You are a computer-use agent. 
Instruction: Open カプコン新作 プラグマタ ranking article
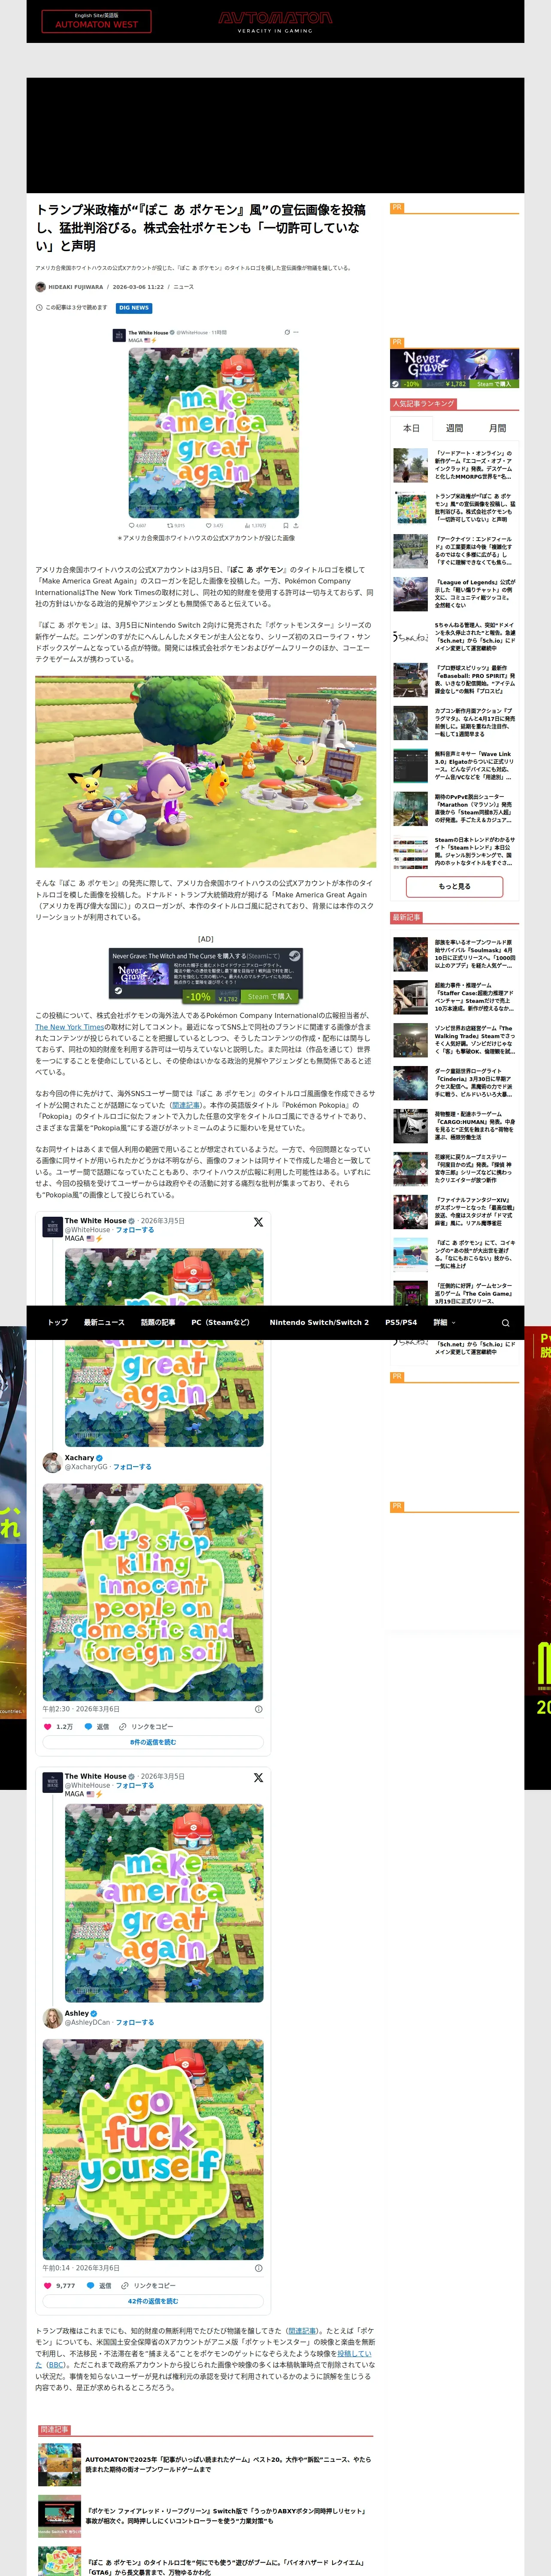(454, 723)
